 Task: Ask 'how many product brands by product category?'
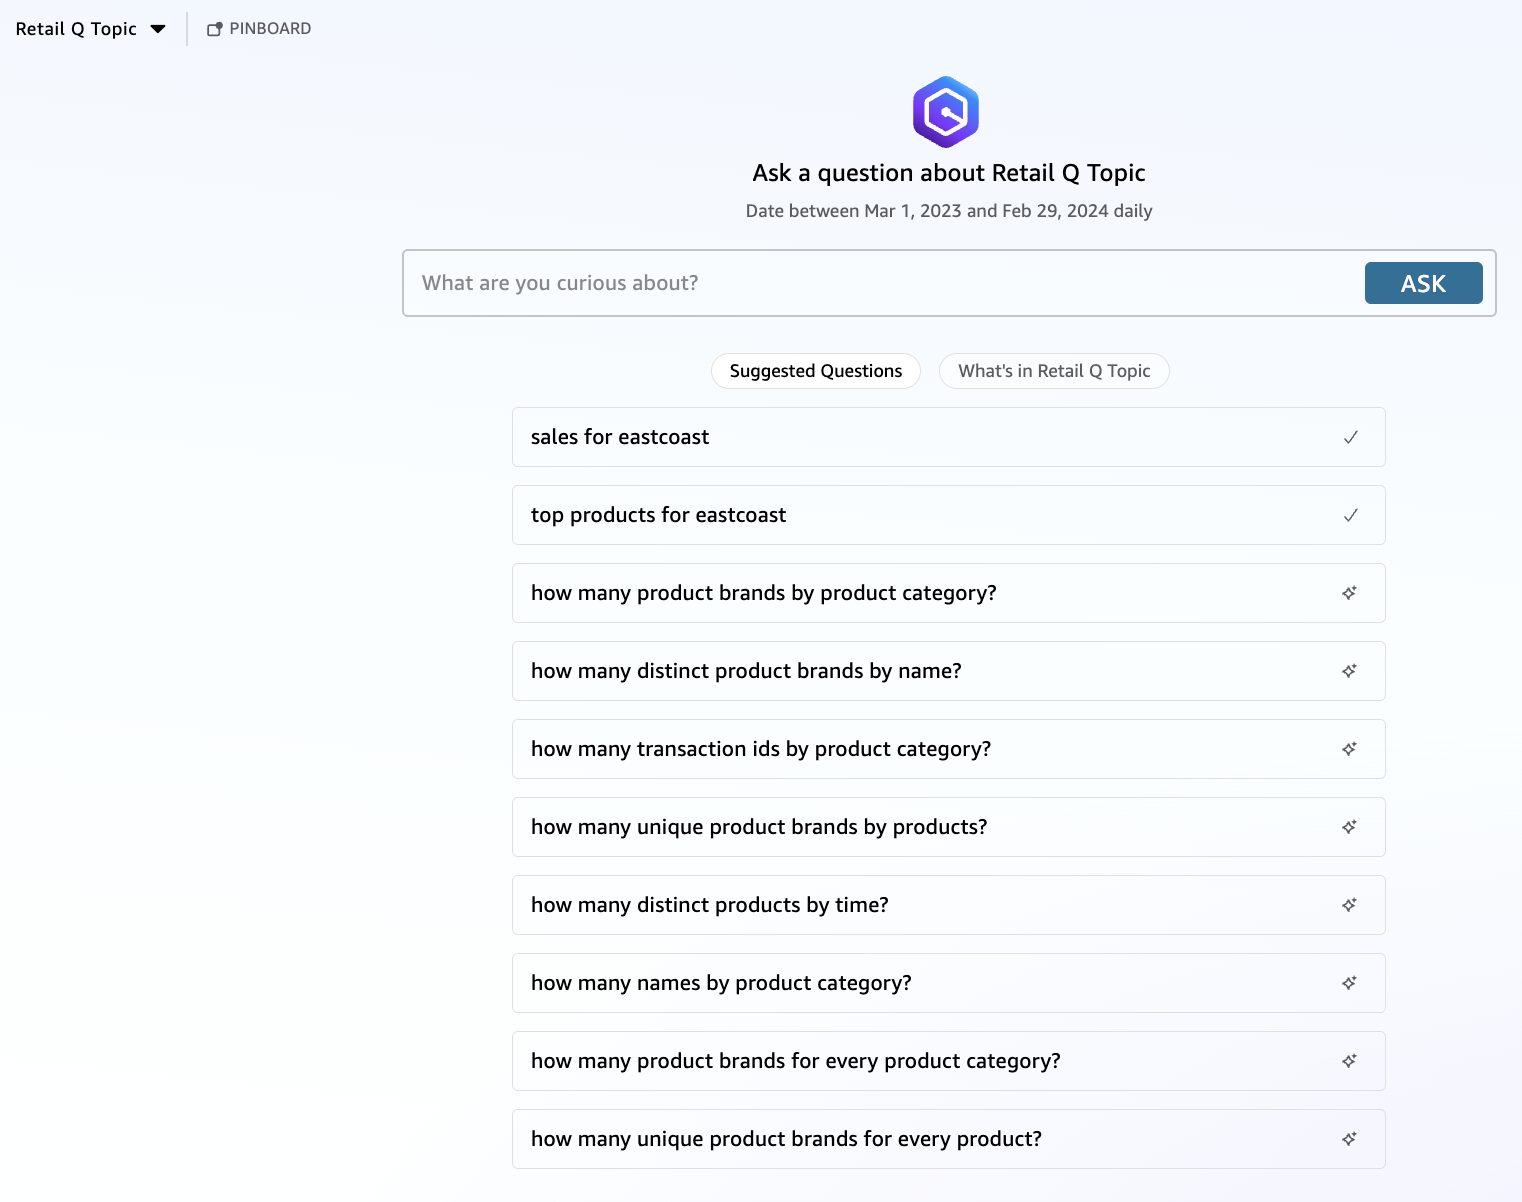coord(949,593)
